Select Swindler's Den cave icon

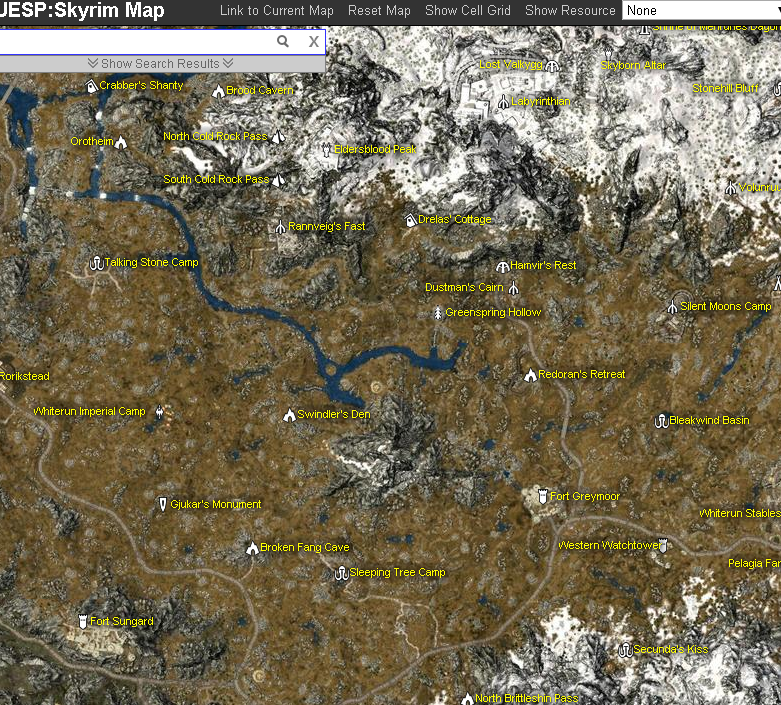[289, 415]
